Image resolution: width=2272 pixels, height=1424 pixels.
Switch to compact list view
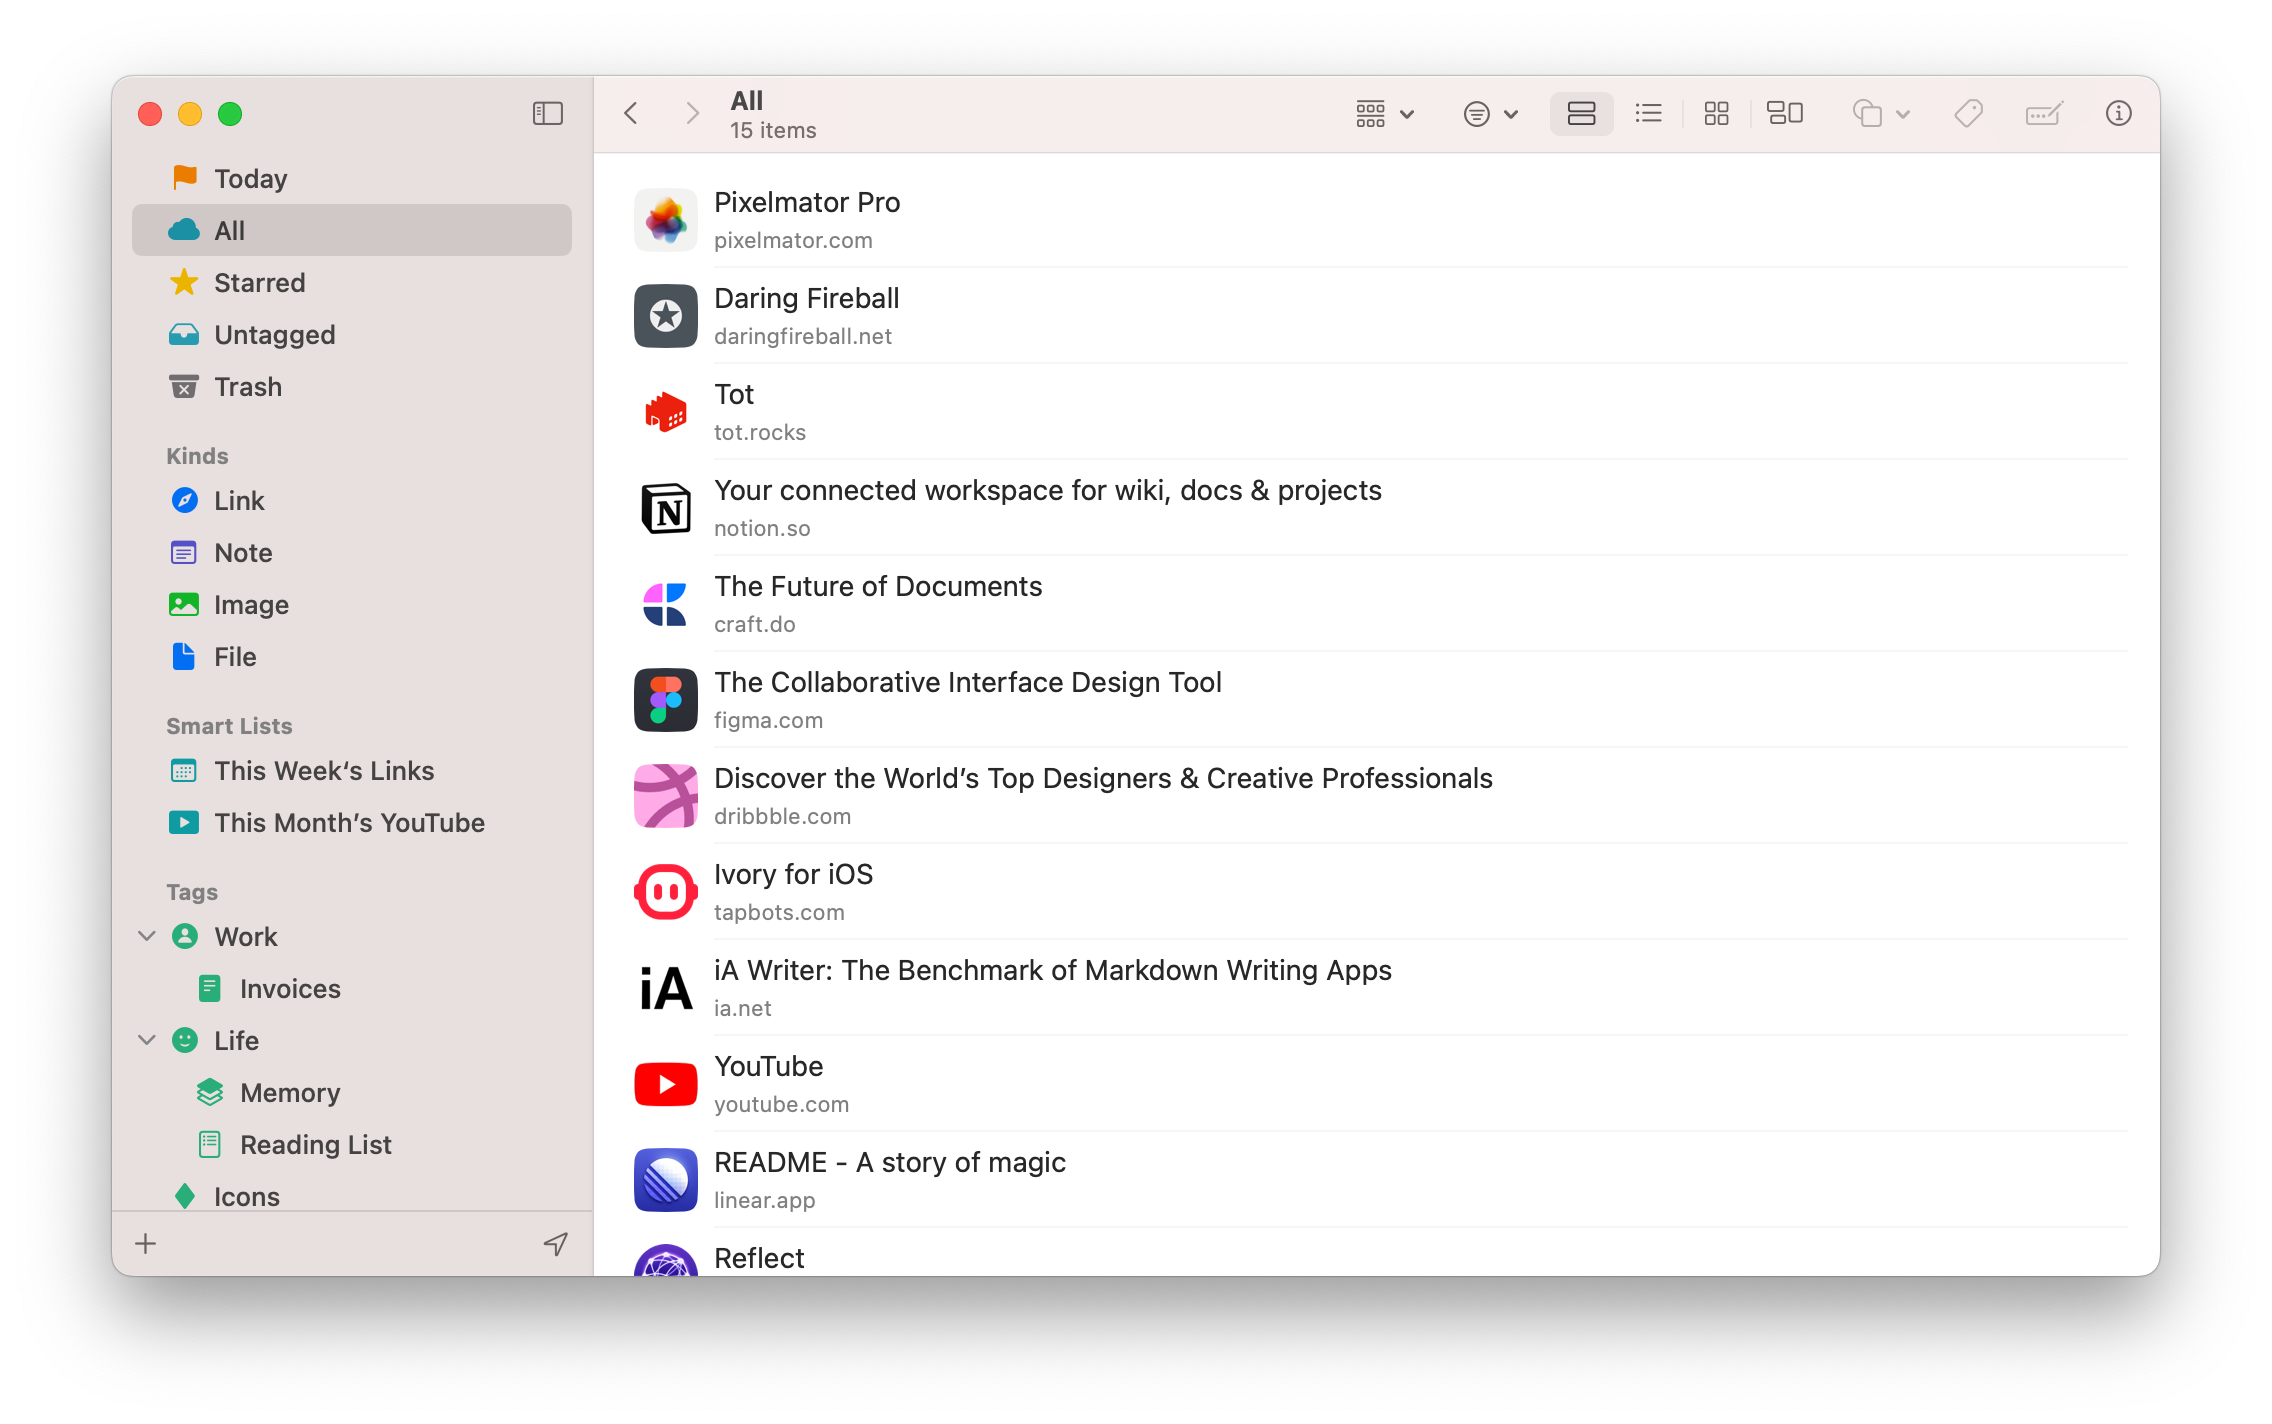(1648, 113)
